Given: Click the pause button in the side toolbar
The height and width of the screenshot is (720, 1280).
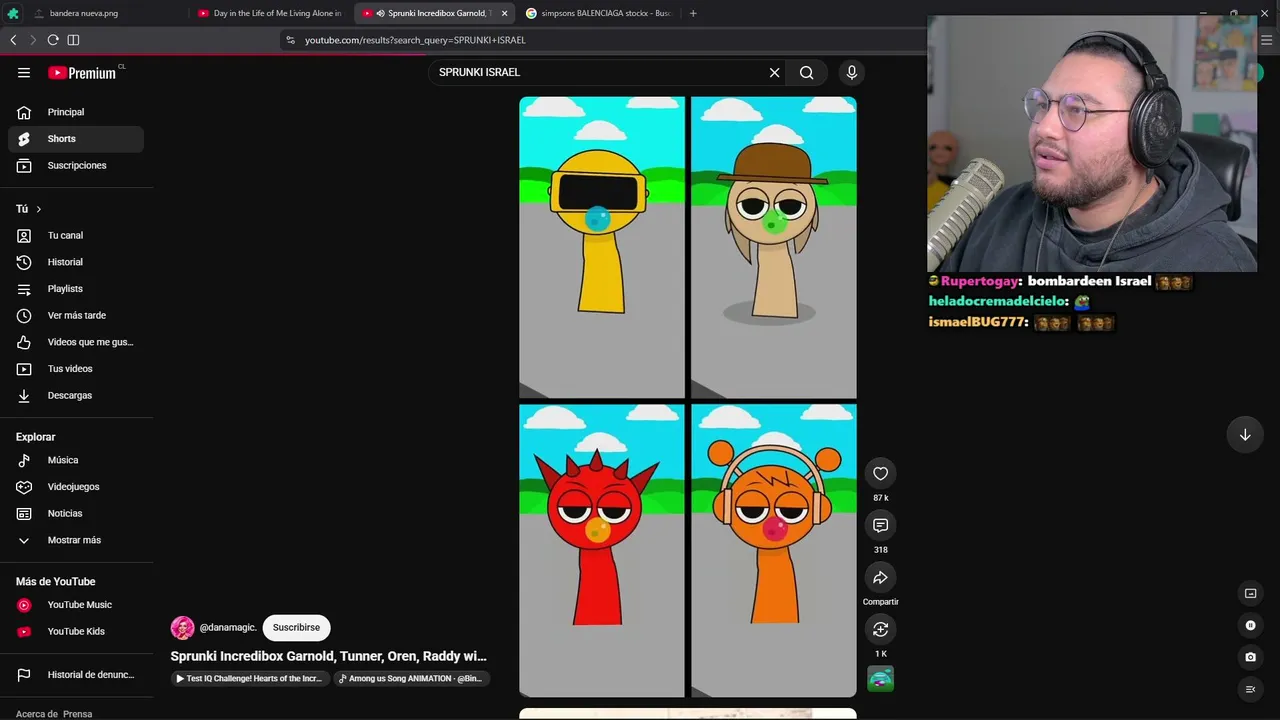Looking at the screenshot, I should coord(1250,625).
